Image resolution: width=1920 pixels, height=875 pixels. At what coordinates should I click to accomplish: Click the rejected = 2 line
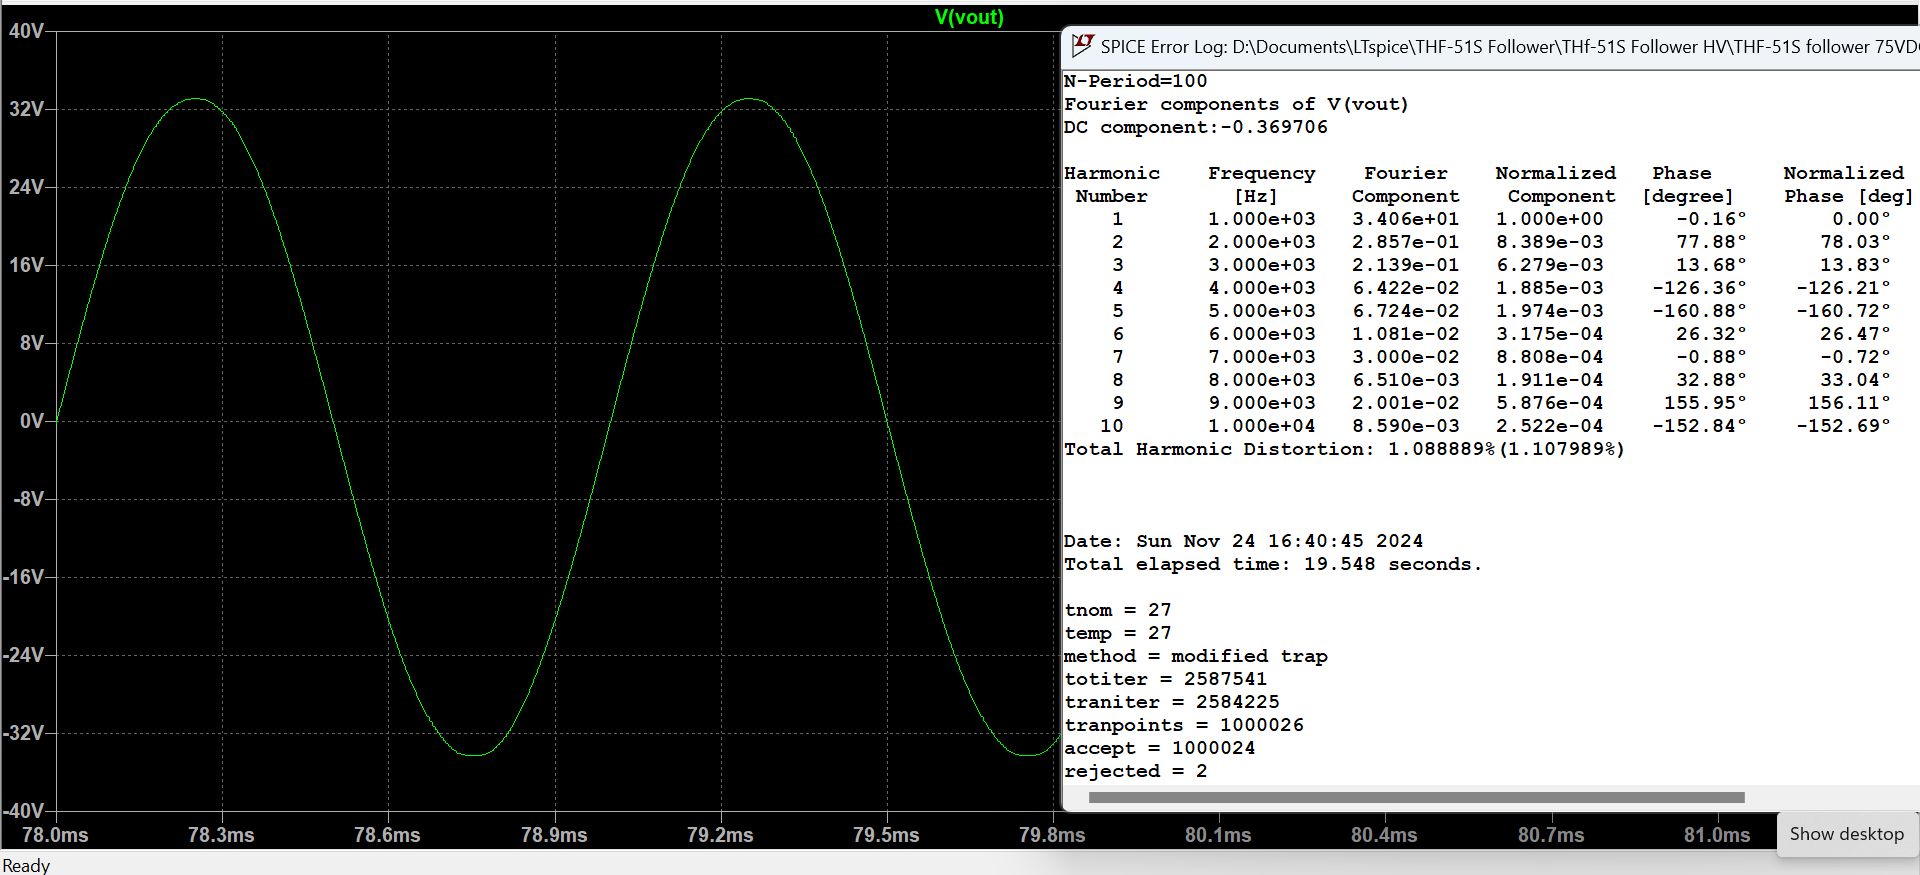point(1136,771)
